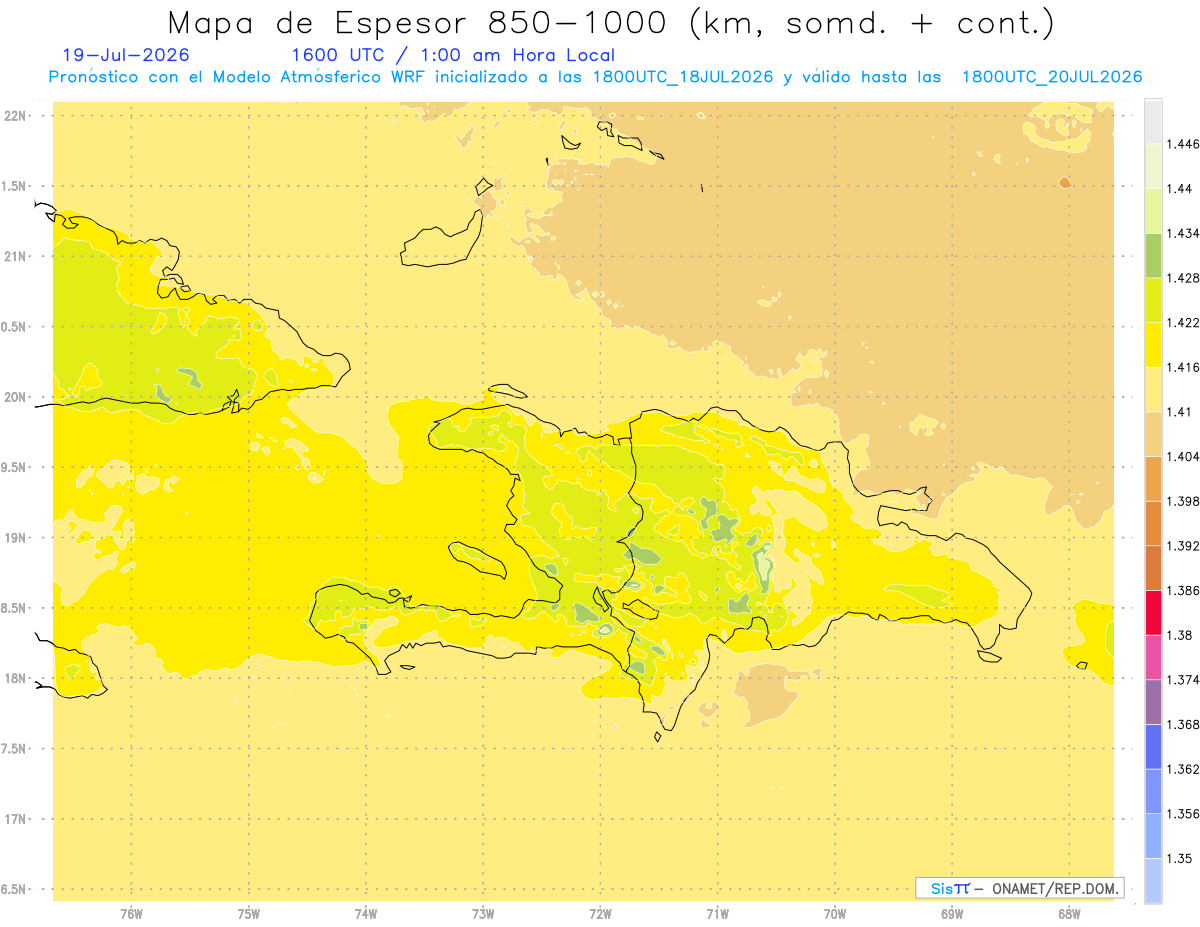Click the forecast date "19-Jul-2026"

(125, 55)
